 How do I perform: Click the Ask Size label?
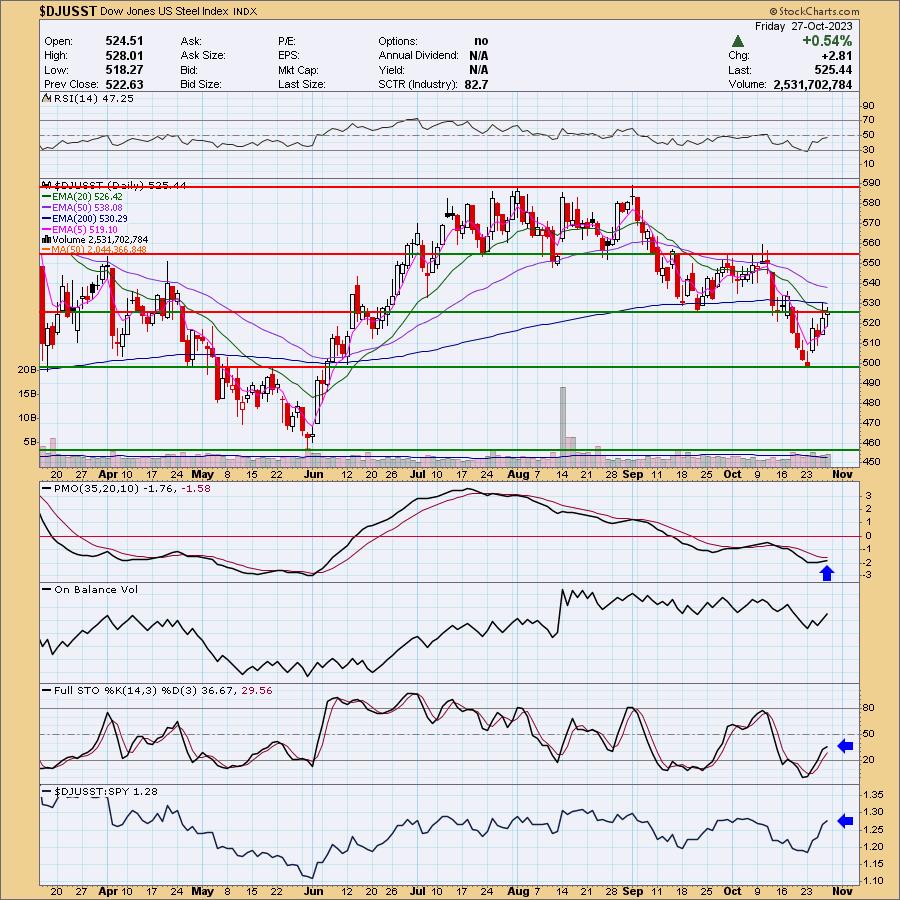point(203,55)
